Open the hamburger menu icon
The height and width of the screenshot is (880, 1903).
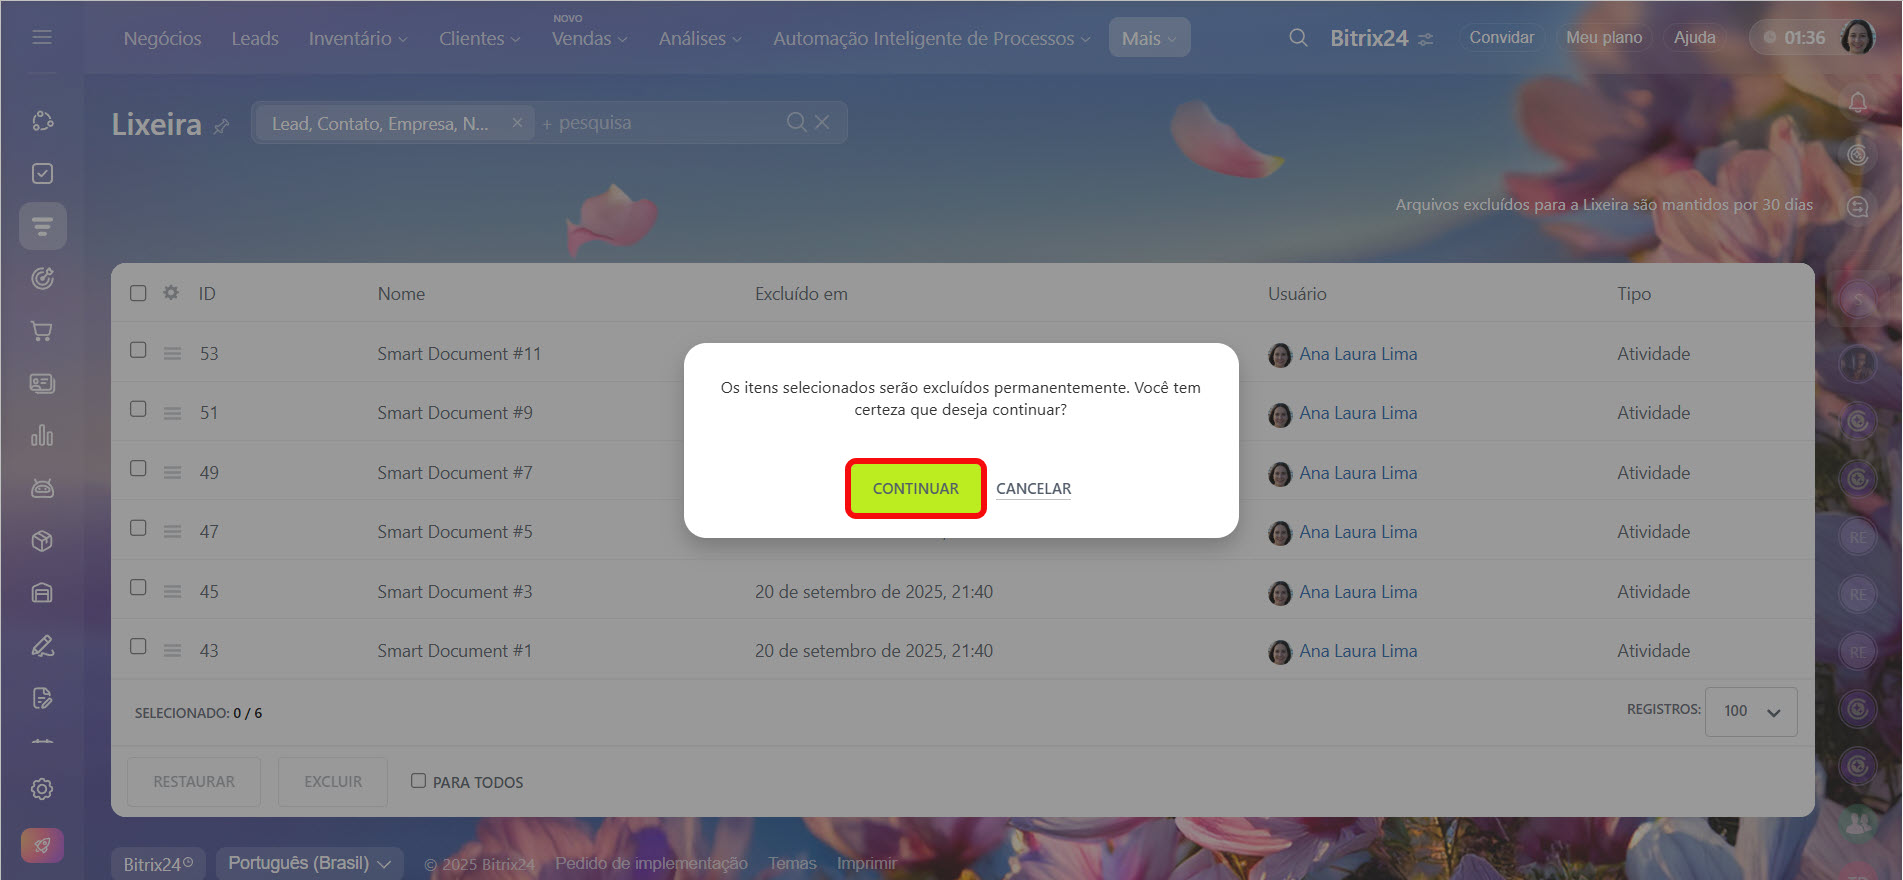(x=42, y=37)
